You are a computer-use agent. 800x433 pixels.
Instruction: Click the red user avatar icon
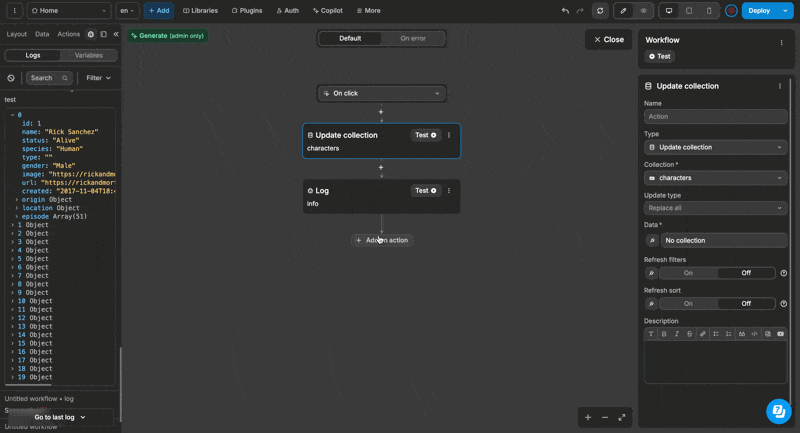pos(731,11)
